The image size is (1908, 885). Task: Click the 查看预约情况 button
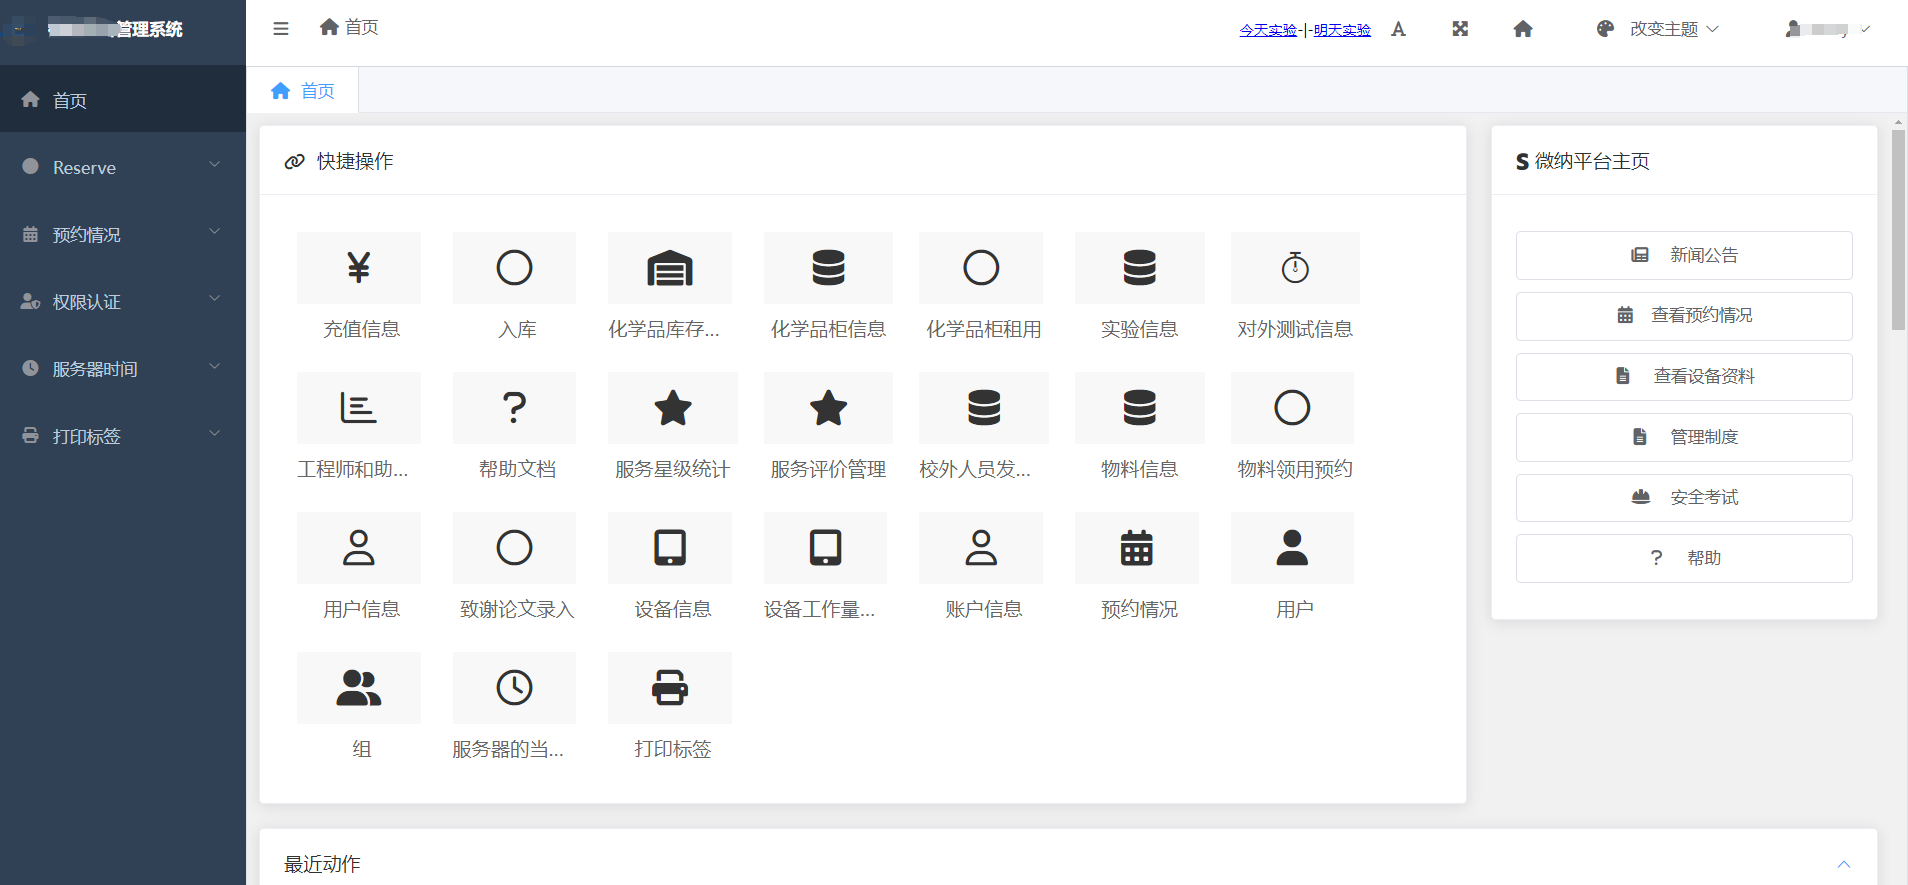(1684, 316)
